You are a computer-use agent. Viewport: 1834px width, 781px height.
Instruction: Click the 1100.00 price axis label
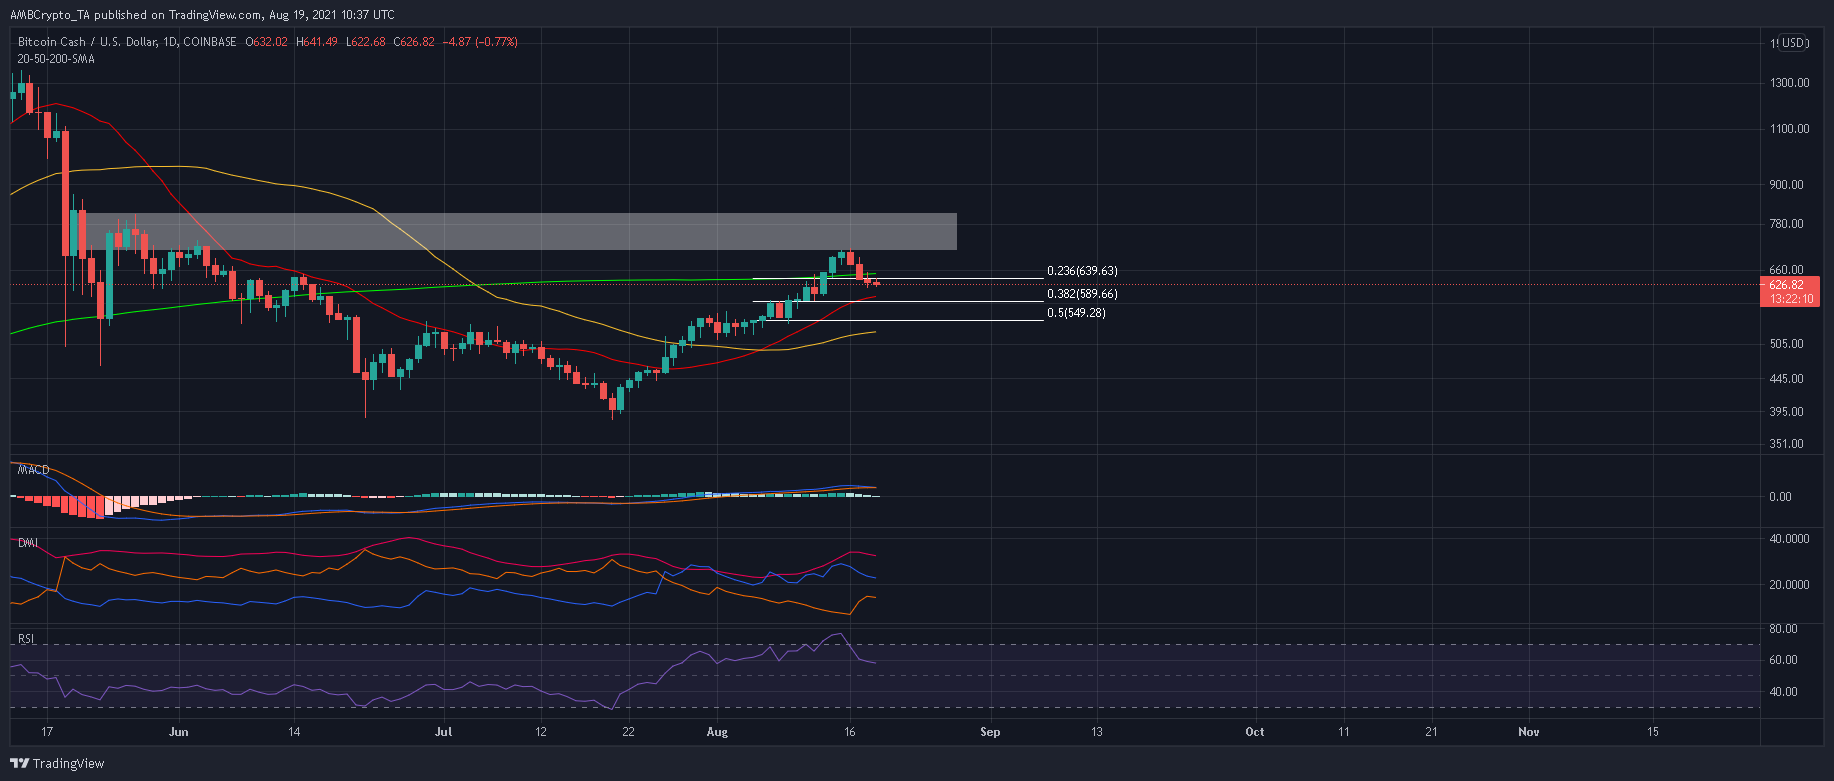click(x=1789, y=129)
